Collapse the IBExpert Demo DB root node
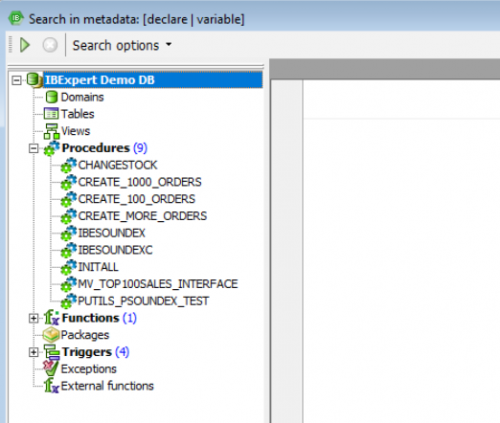Viewport: 500px width, 423px height. [16, 80]
